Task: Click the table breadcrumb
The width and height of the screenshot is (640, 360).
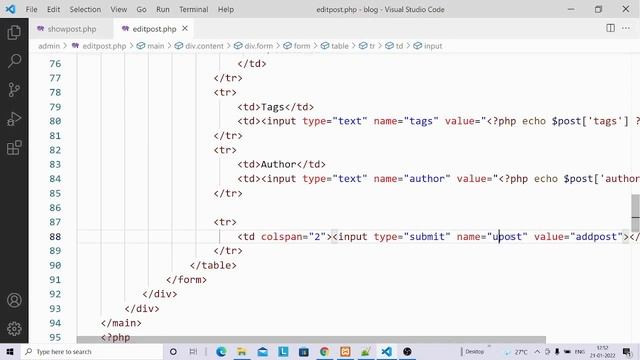Action: pos(340,46)
